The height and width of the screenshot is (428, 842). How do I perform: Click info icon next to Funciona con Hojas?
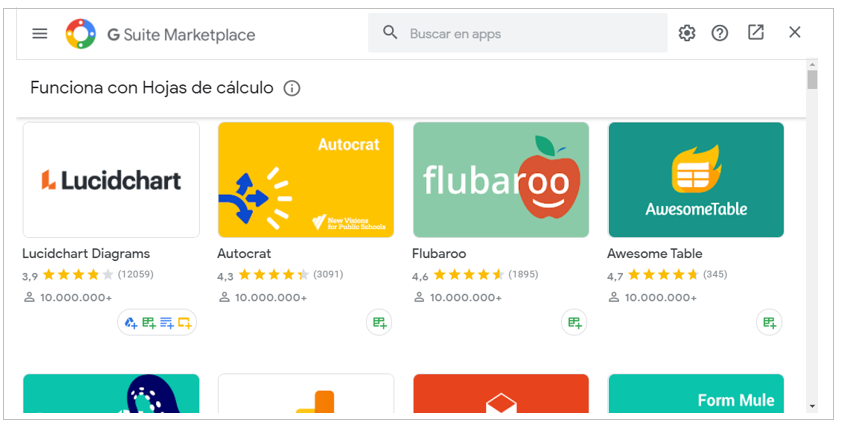pyautogui.click(x=292, y=88)
